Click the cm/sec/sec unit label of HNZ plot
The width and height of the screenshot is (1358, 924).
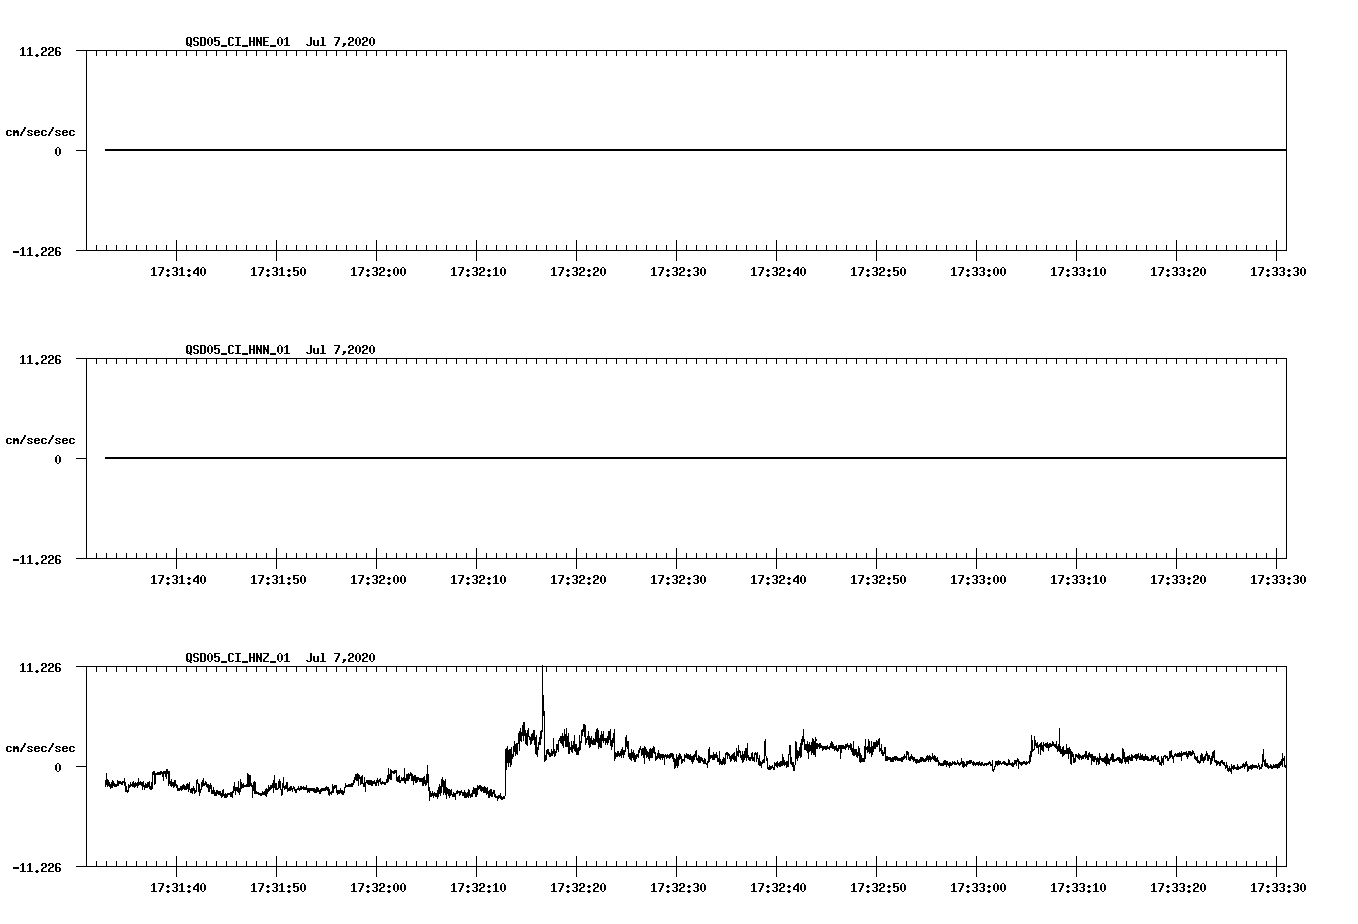tap(40, 748)
